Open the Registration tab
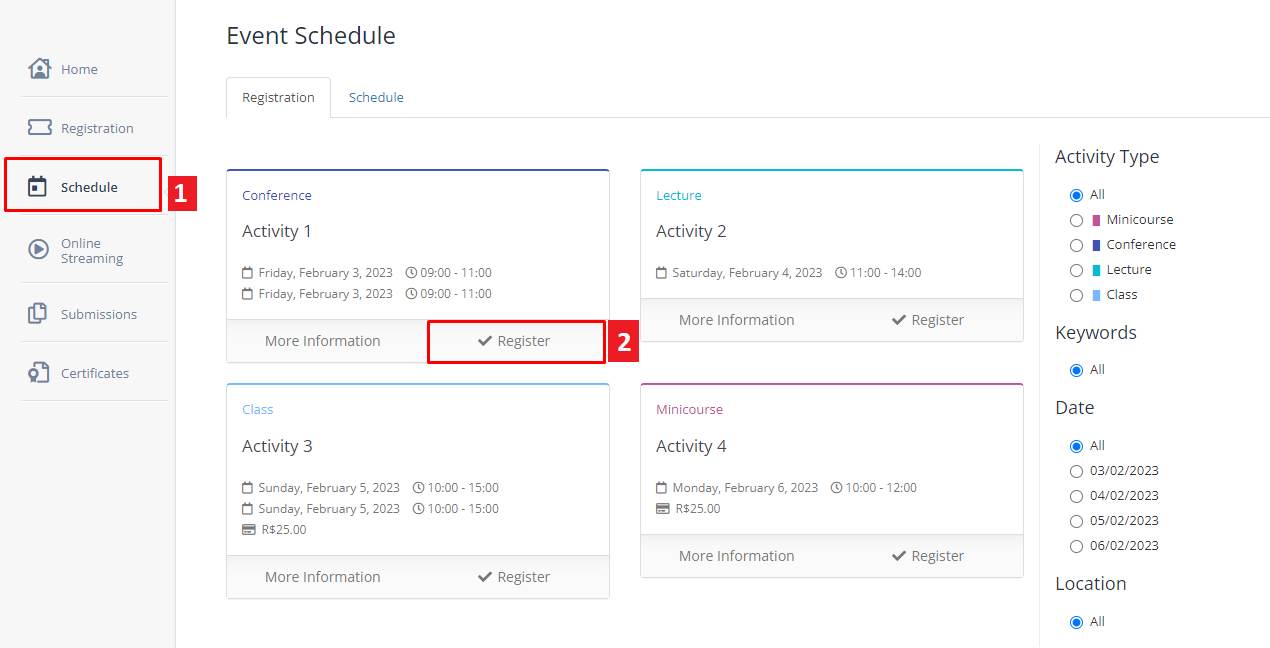This screenshot has height=648, width=1270. point(278,98)
